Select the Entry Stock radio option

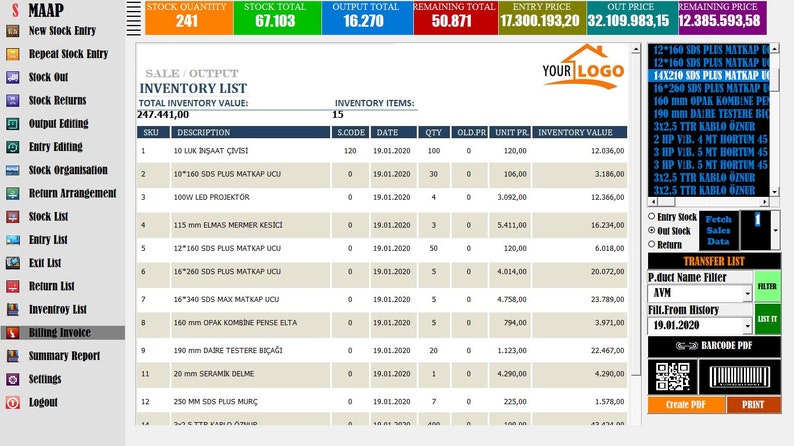click(652, 216)
